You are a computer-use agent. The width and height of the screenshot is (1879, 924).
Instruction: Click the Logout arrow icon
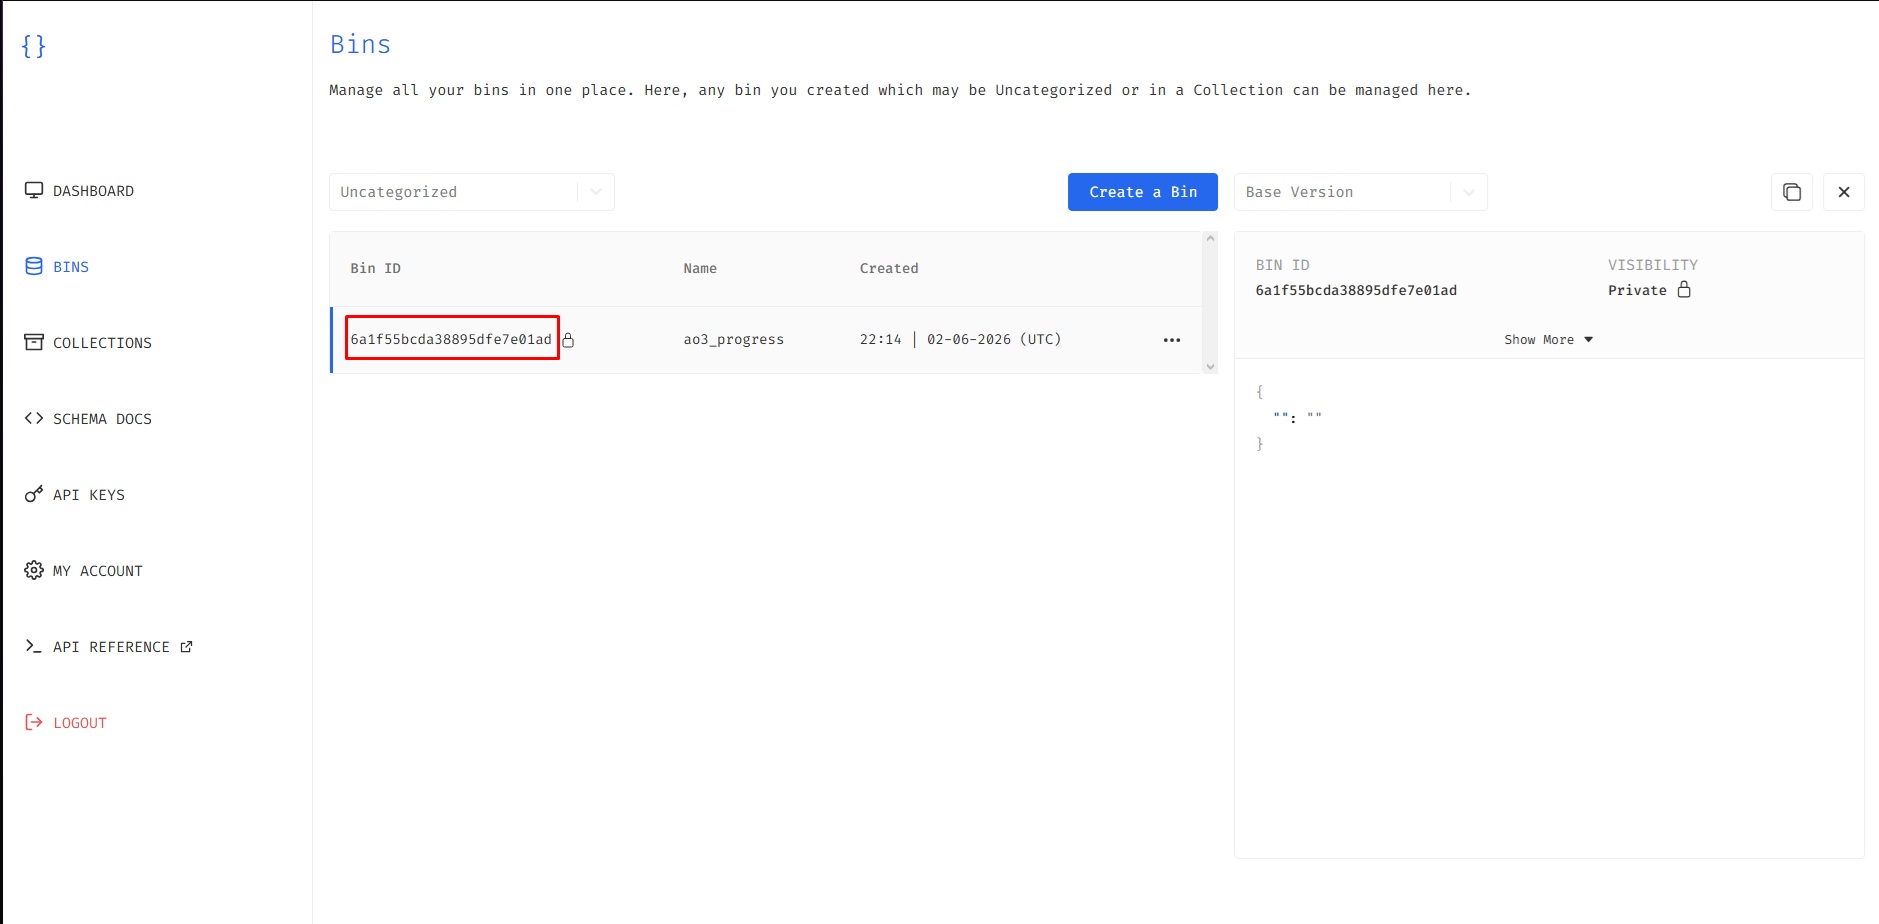(34, 722)
